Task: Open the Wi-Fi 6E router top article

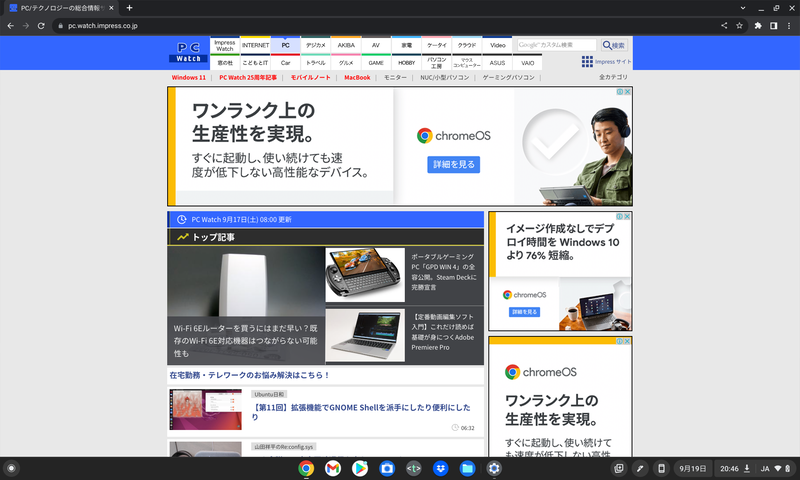Action: pos(246,305)
